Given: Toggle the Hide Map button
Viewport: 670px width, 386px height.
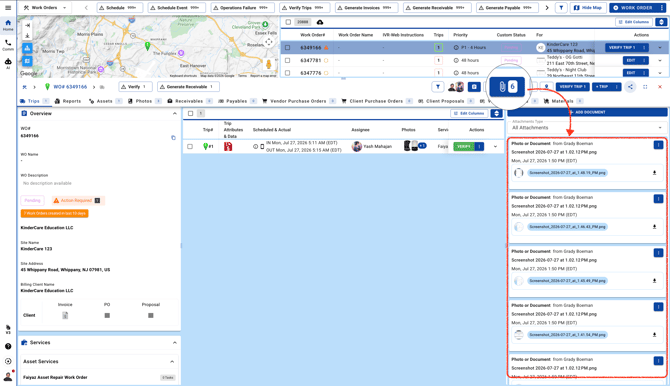Looking at the screenshot, I should point(588,8).
